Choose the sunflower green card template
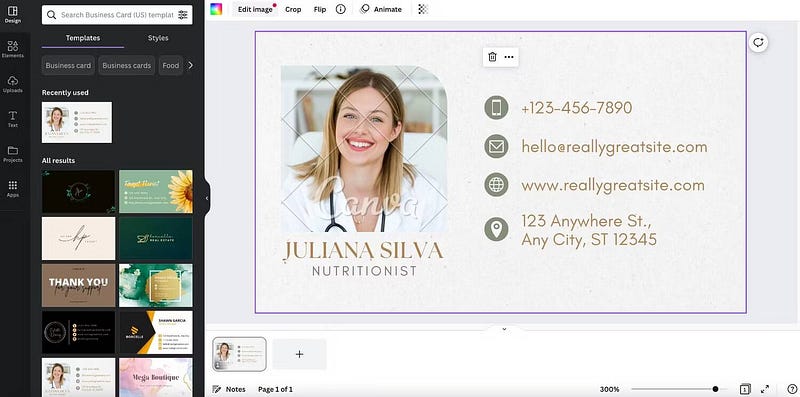 (x=156, y=191)
